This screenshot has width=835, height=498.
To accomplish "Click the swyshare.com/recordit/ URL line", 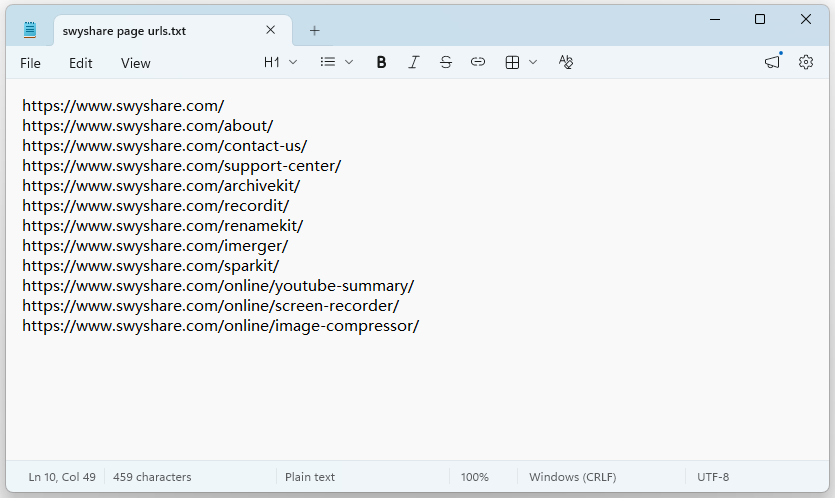I will tap(155, 206).
